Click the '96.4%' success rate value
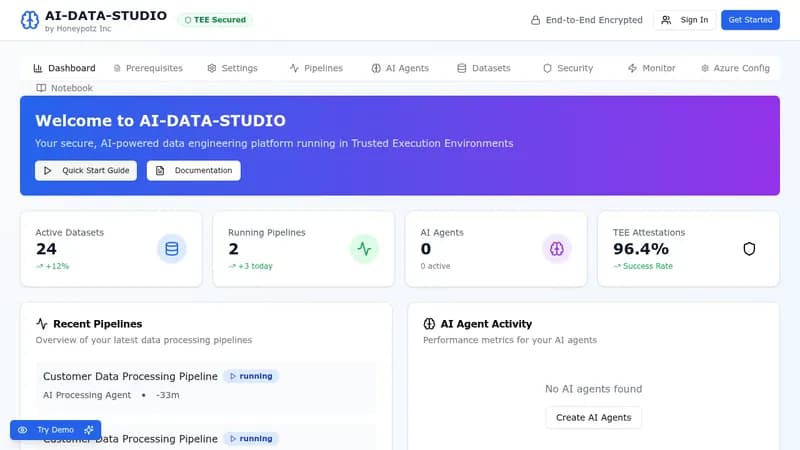800x450 pixels. click(x=641, y=249)
